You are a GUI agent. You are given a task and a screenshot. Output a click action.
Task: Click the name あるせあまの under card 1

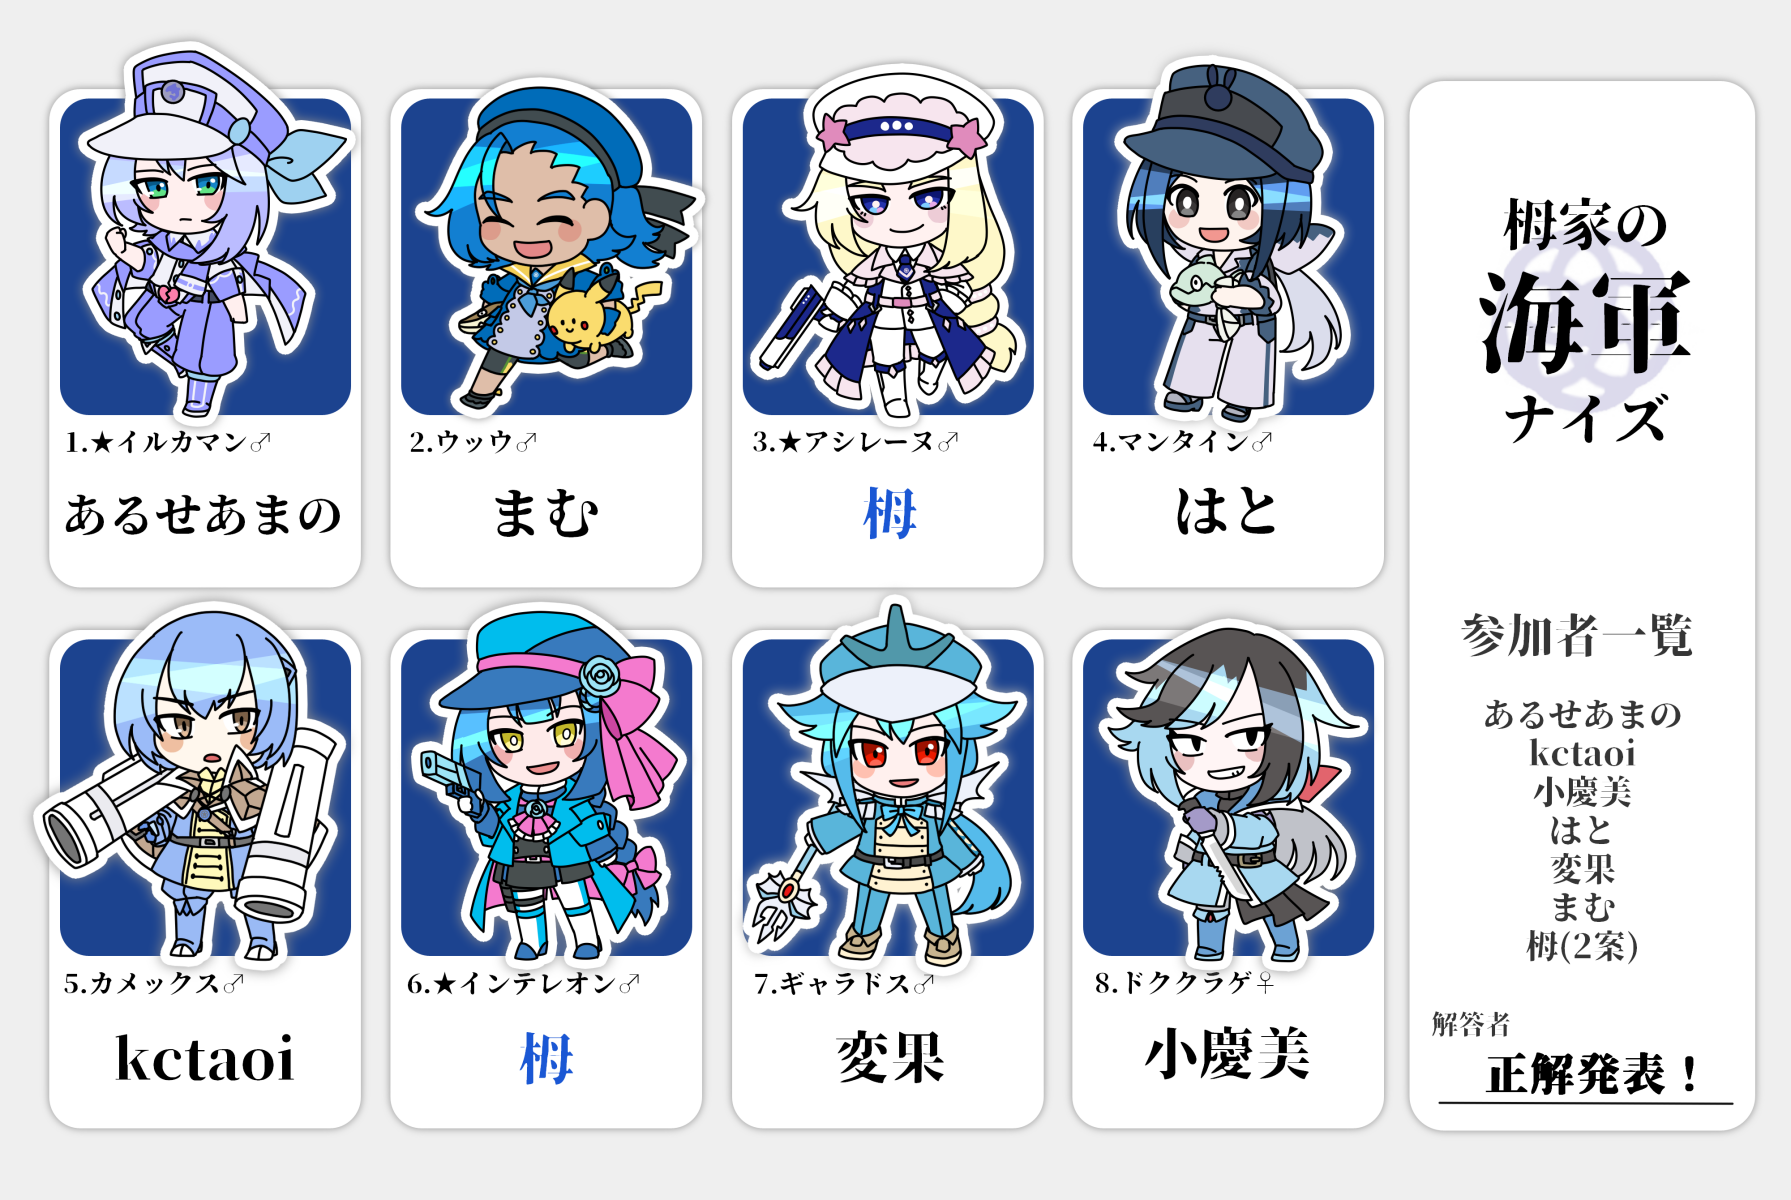pyautogui.click(x=204, y=514)
